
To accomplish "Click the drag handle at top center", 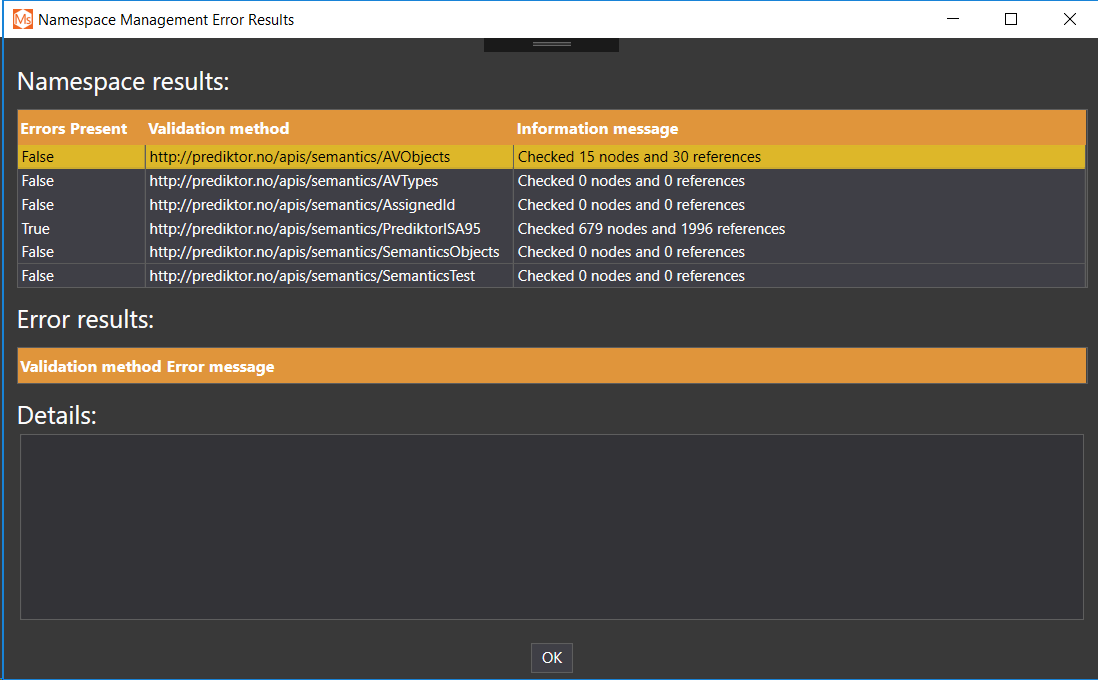I will [551, 45].
